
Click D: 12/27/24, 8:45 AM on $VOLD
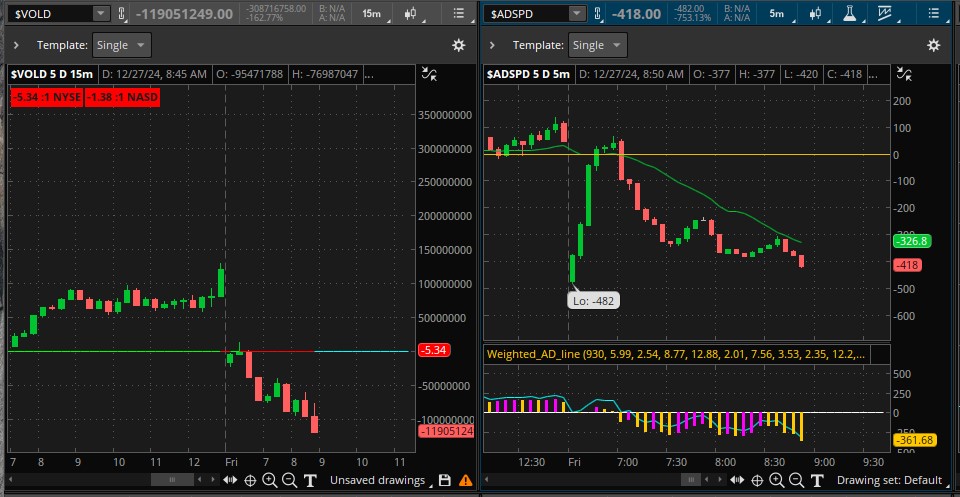click(154, 75)
